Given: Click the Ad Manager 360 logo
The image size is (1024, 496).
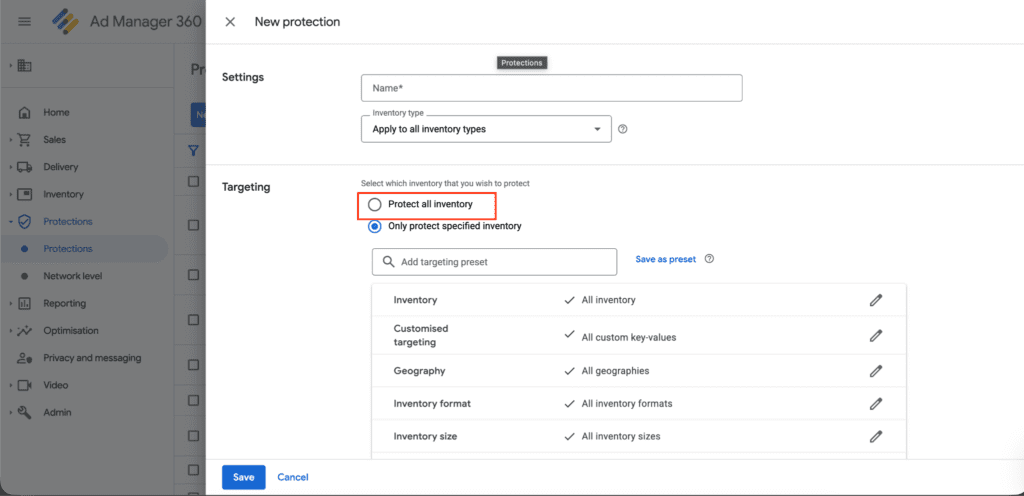Looking at the screenshot, I should coord(65,22).
